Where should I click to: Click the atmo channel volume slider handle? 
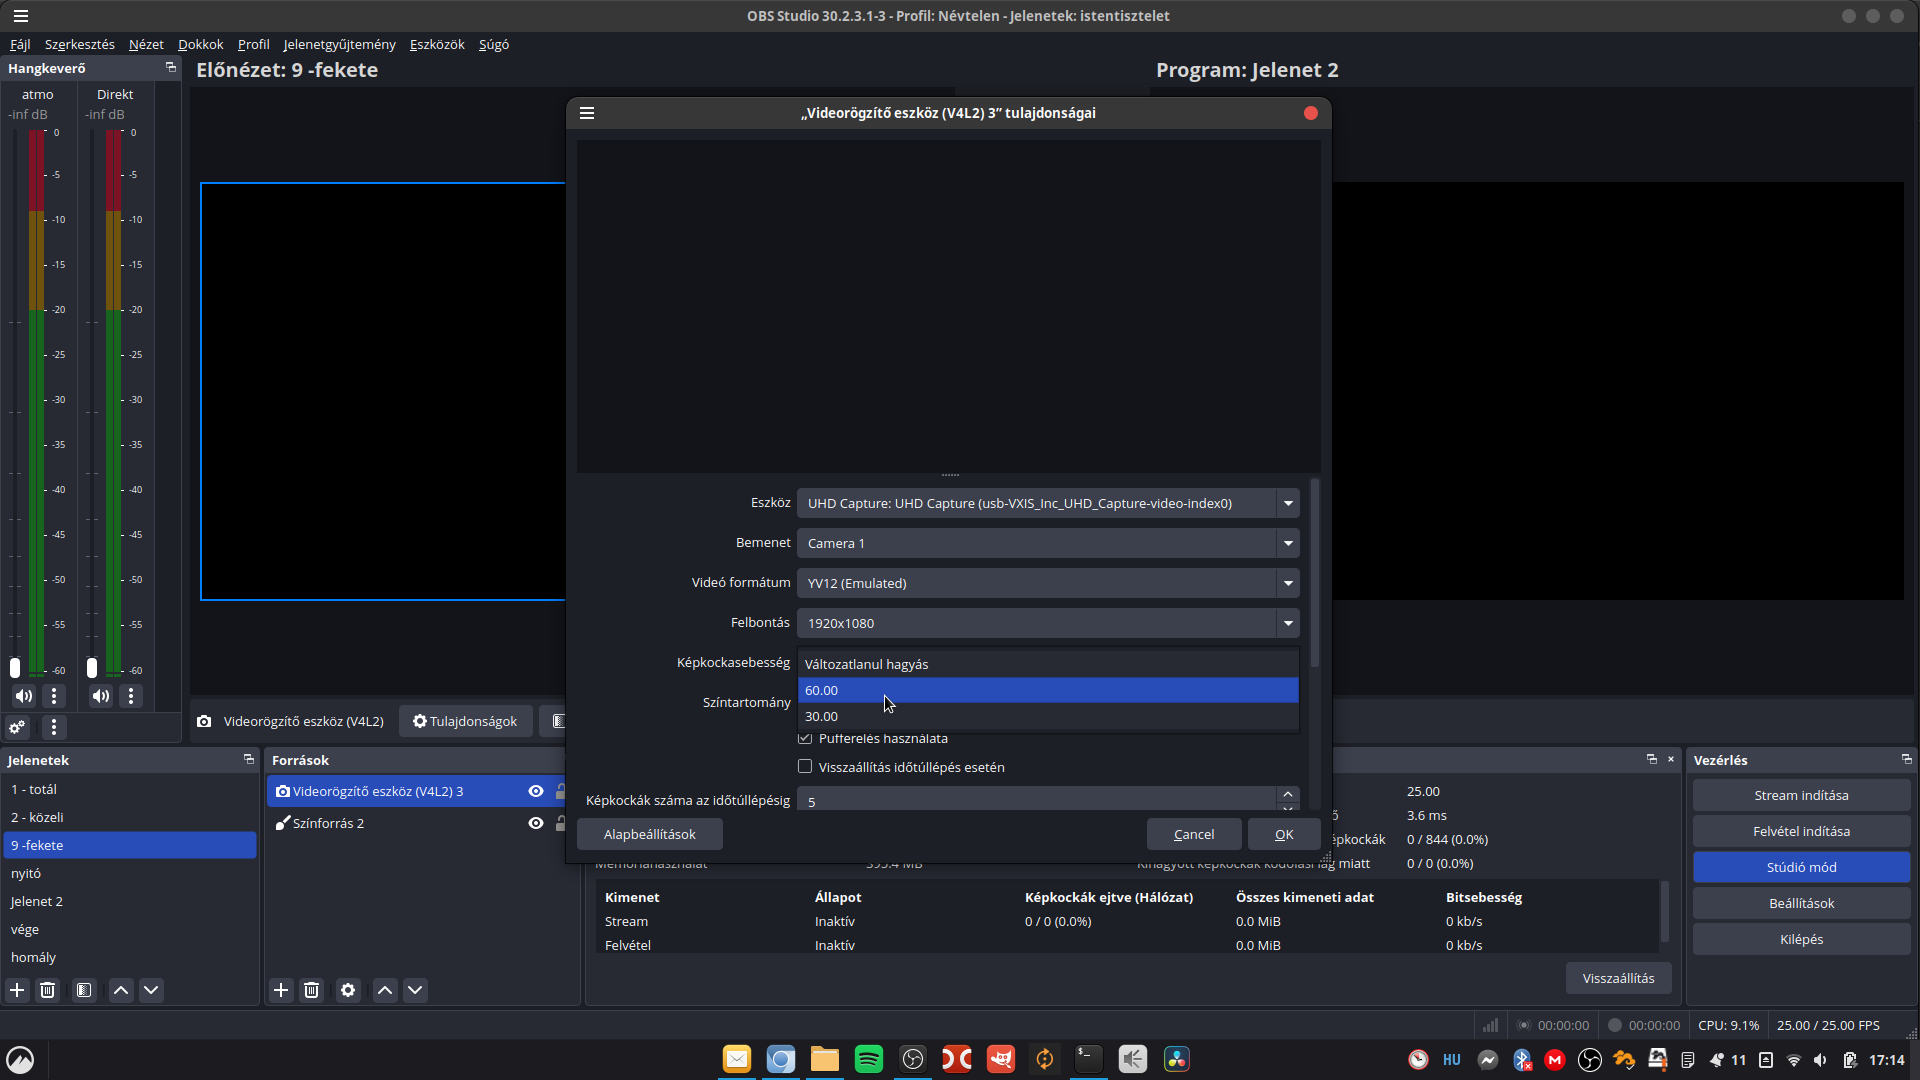pyautogui.click(x=15, y=667)
